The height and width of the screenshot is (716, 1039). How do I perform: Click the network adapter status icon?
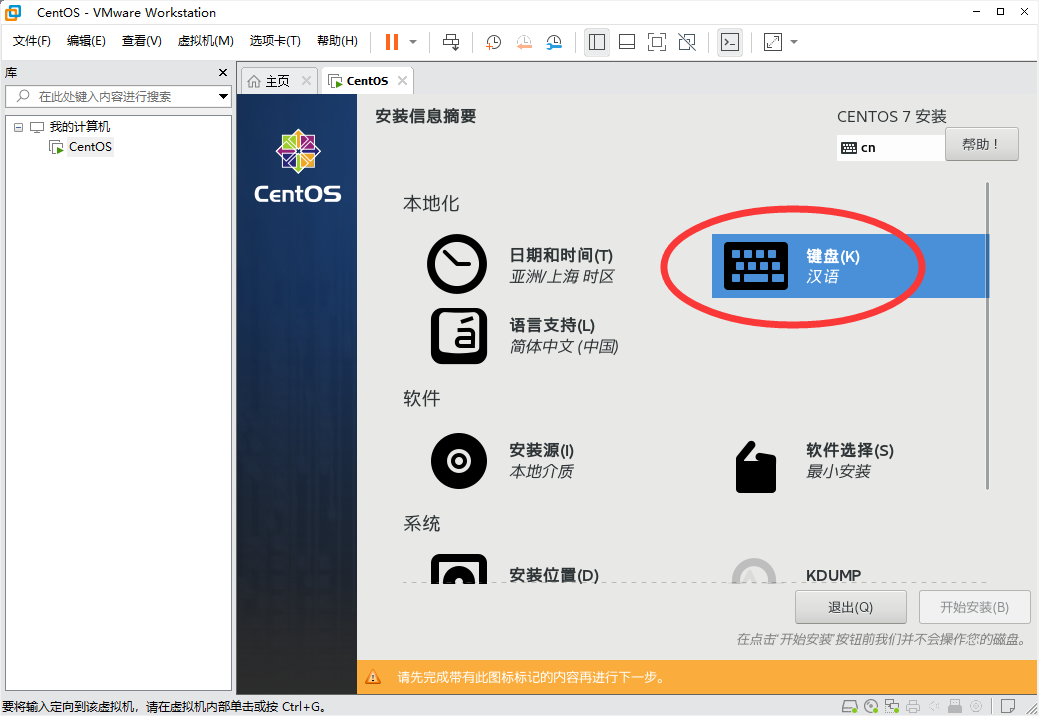coord(892,706)
